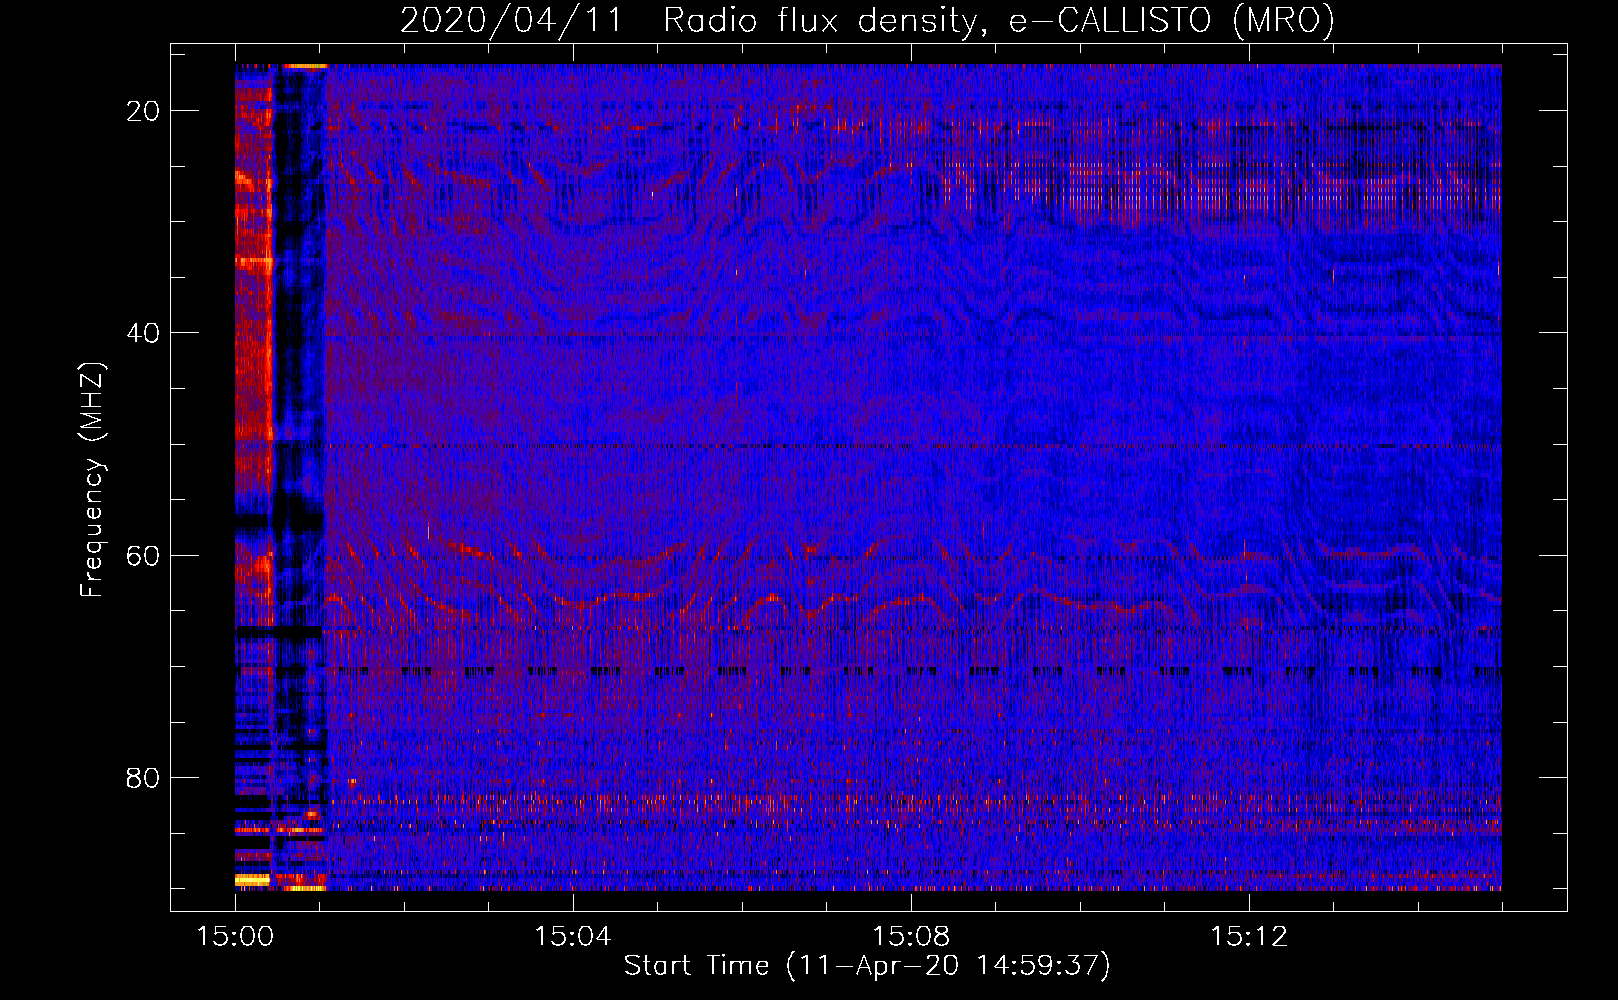Click the 40 MHz frequency tick label
Screen dimensions: 1618x1000
tap(144, 333)
